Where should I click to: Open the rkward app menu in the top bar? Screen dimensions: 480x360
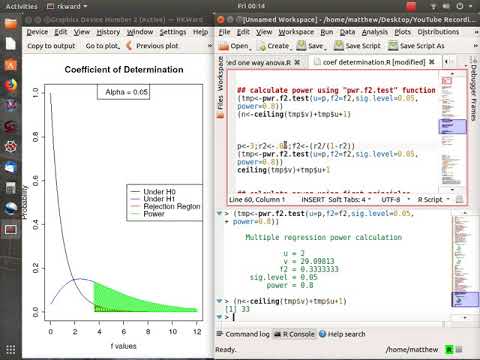(67, 6)
